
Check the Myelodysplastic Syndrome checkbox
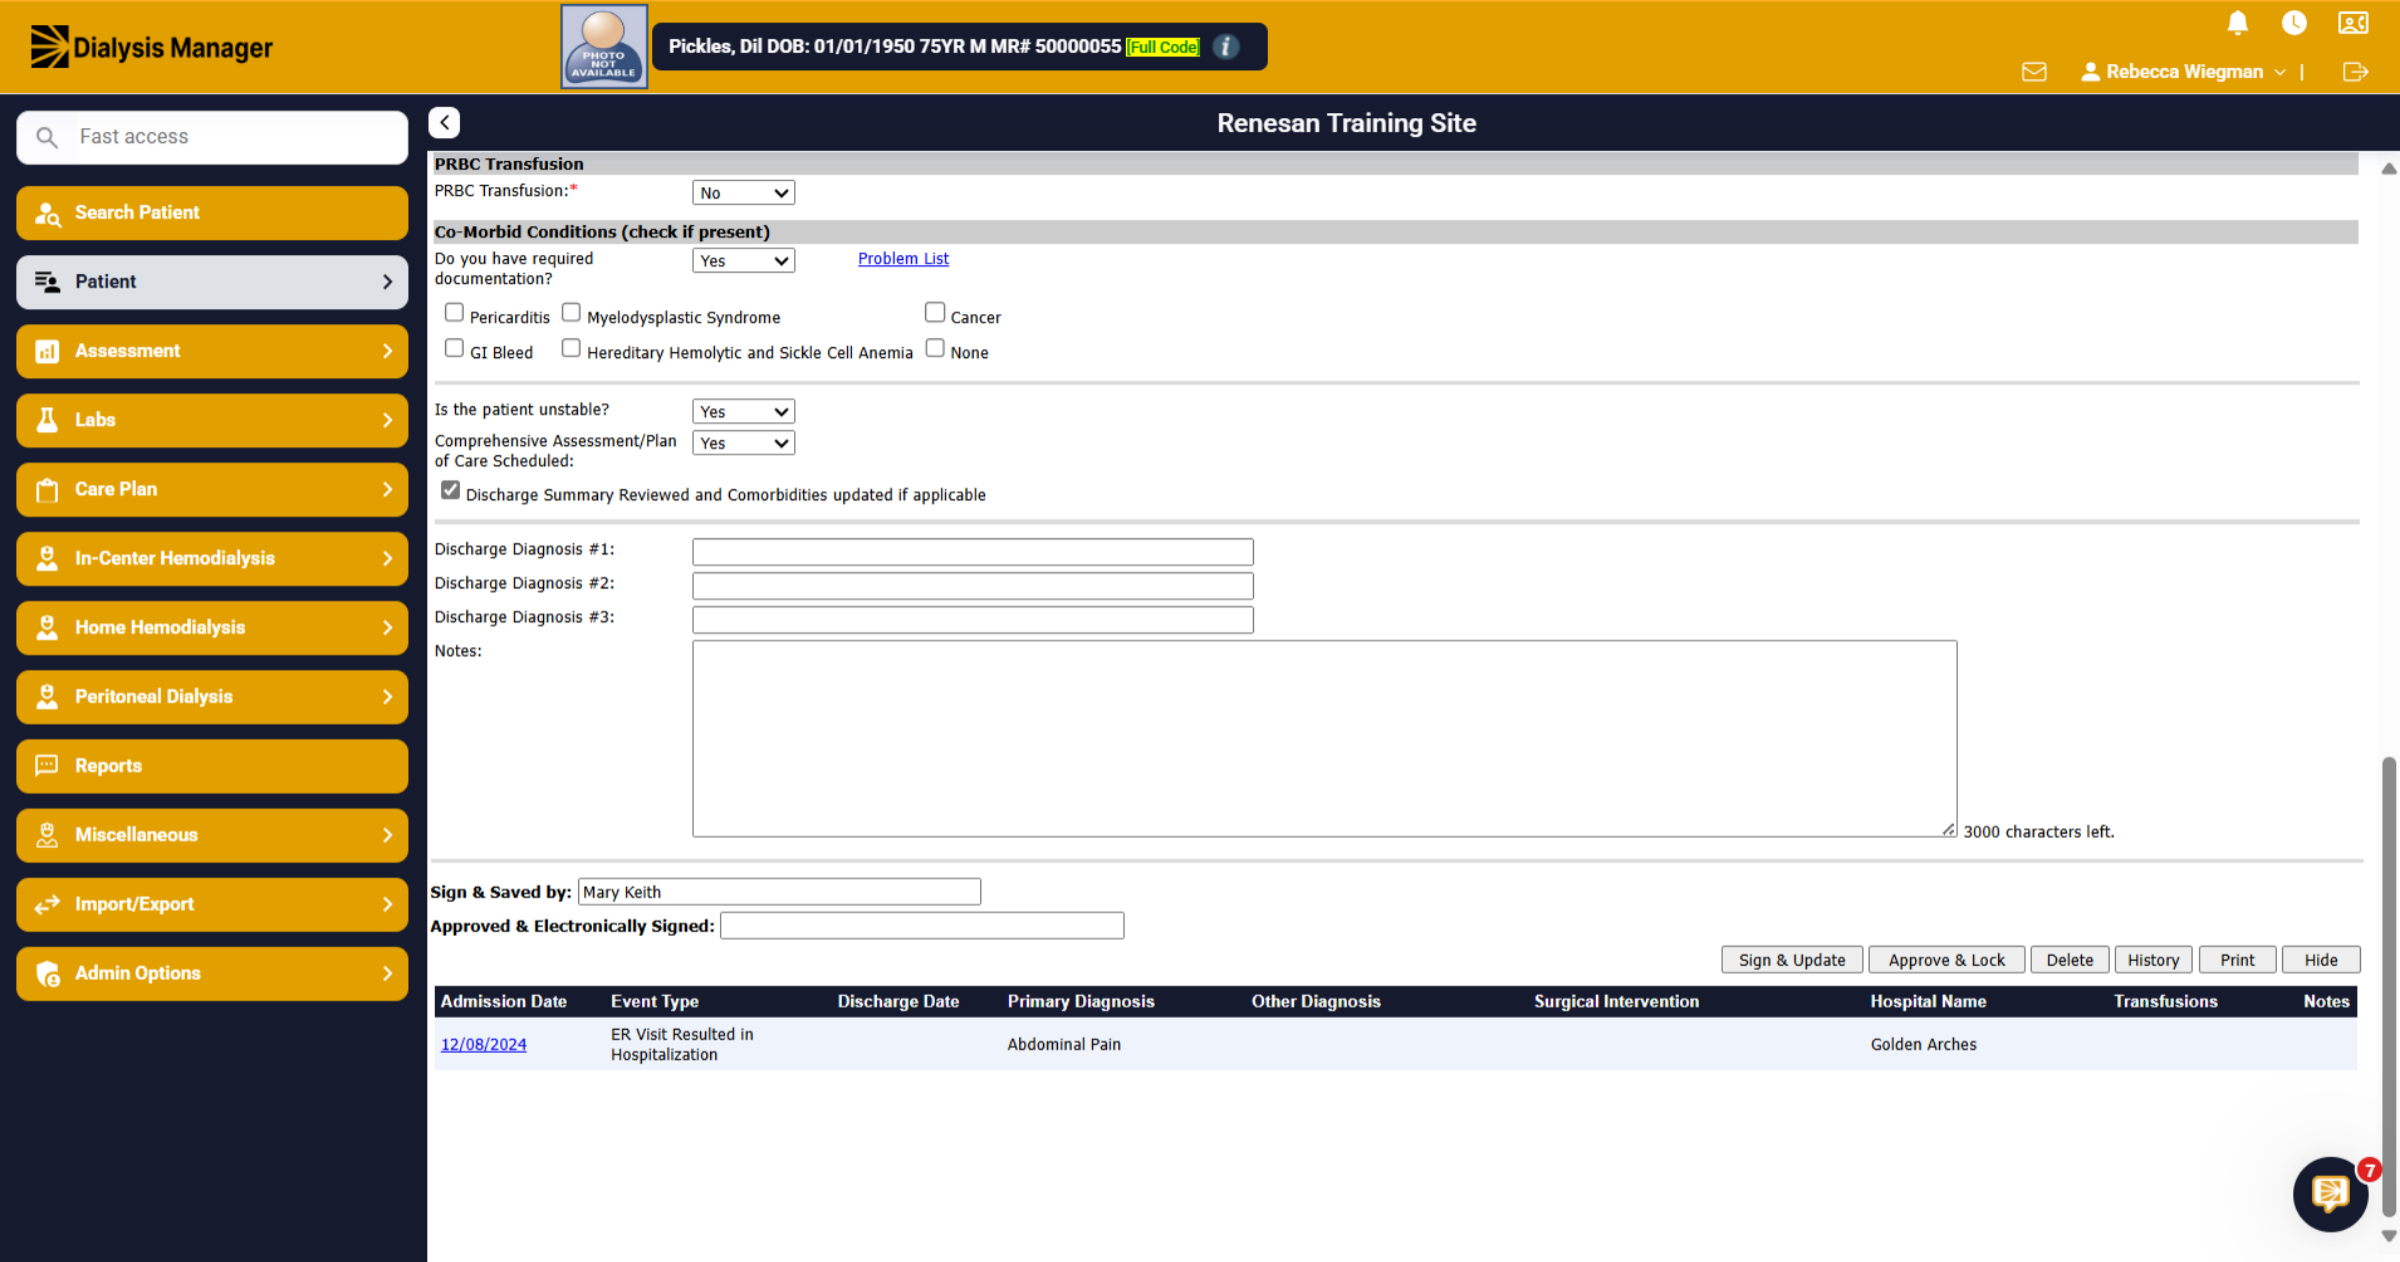571,313
